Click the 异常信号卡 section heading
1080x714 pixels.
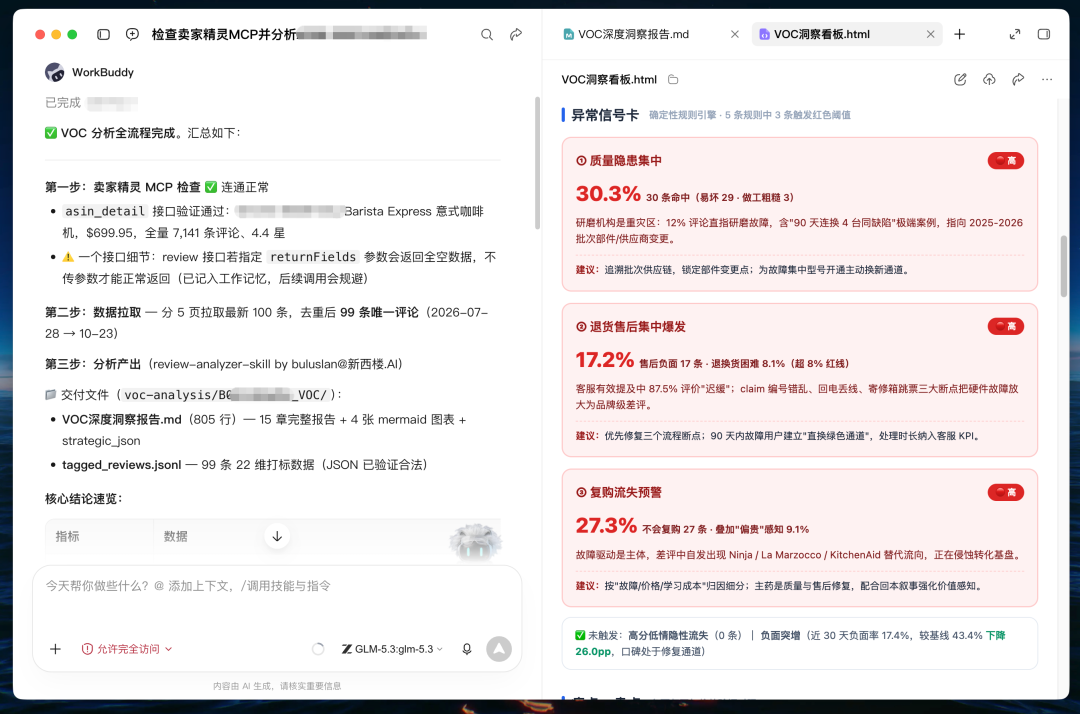(x=605, y=115)
